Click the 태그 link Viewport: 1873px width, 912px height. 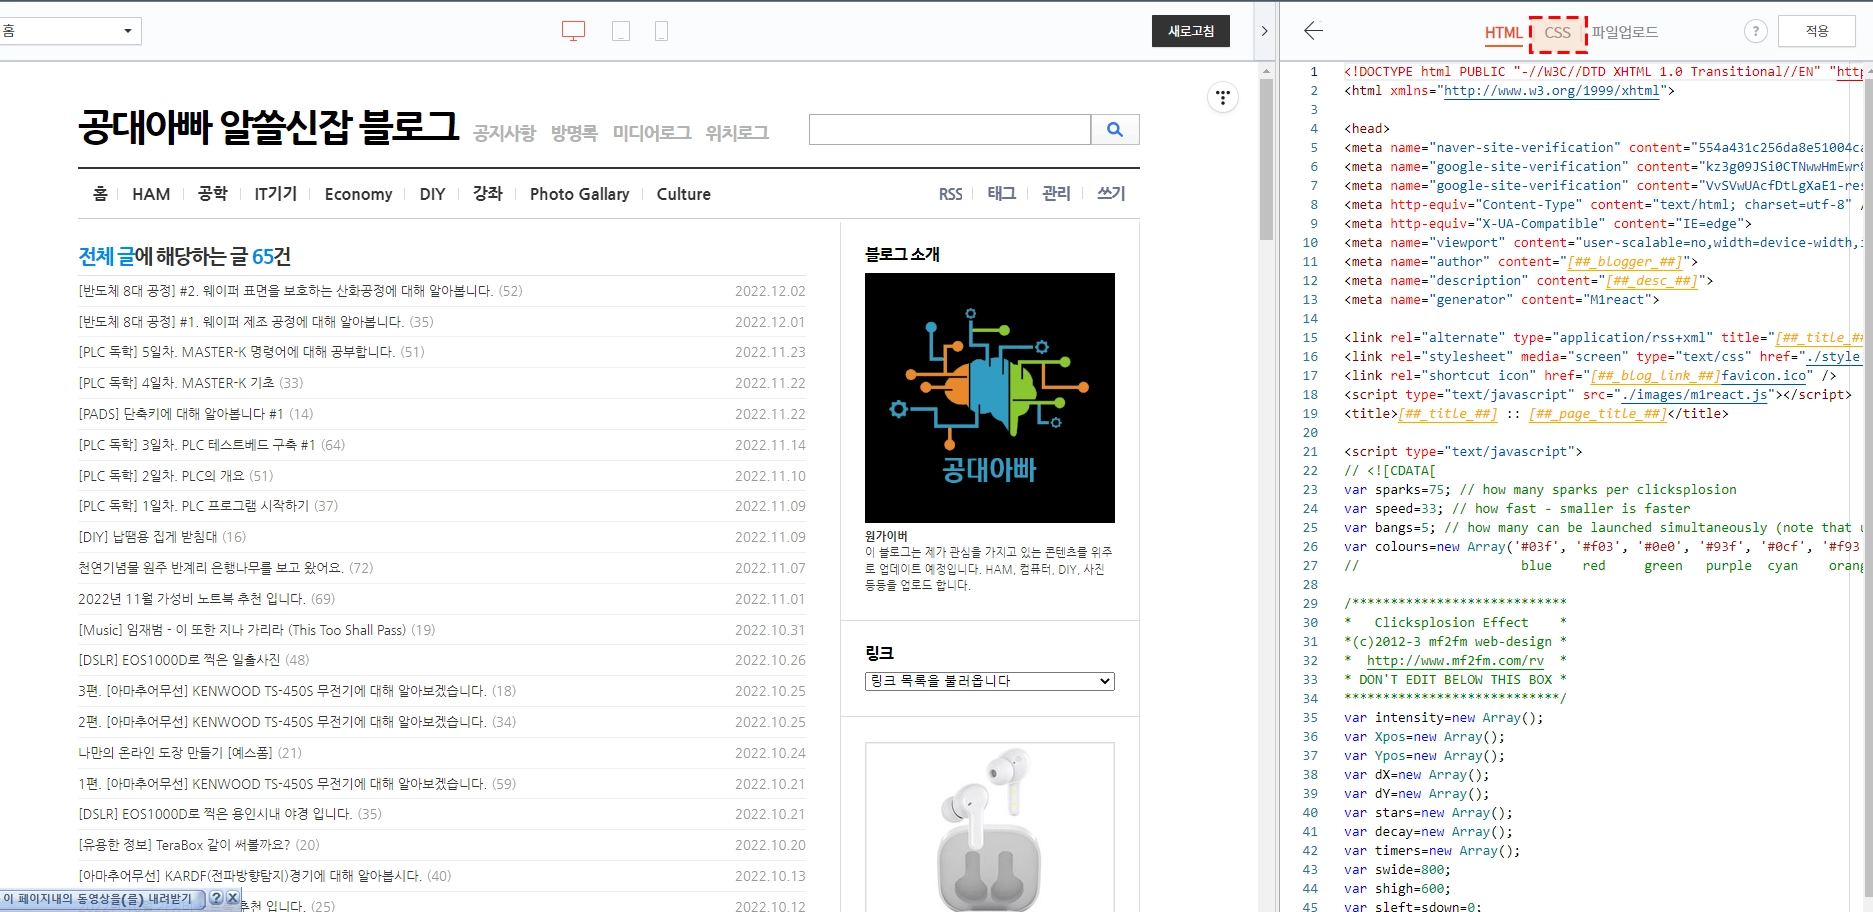pos(1001,193)
